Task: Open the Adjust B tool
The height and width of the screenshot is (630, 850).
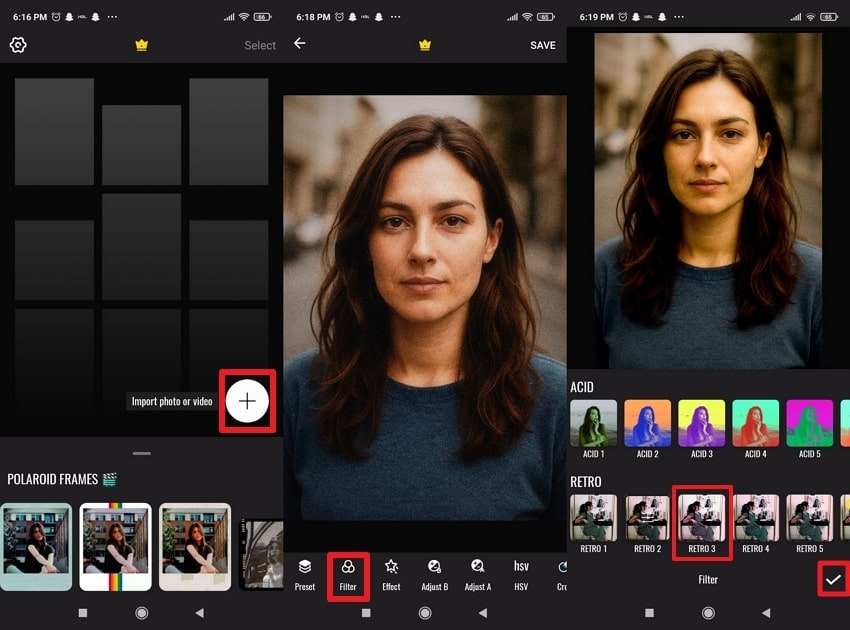Action: [x=435, y=576]
